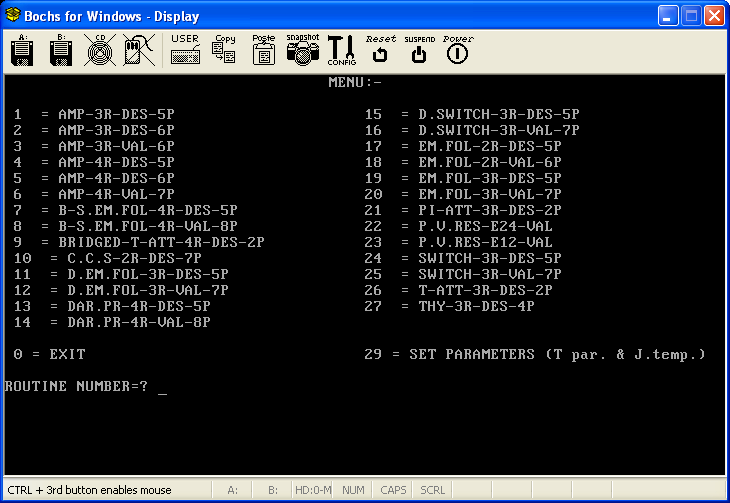730x503 pixels.
Task: Click the floppy A: drive icon
Action: pyautogui.click(x=22, y=50)
